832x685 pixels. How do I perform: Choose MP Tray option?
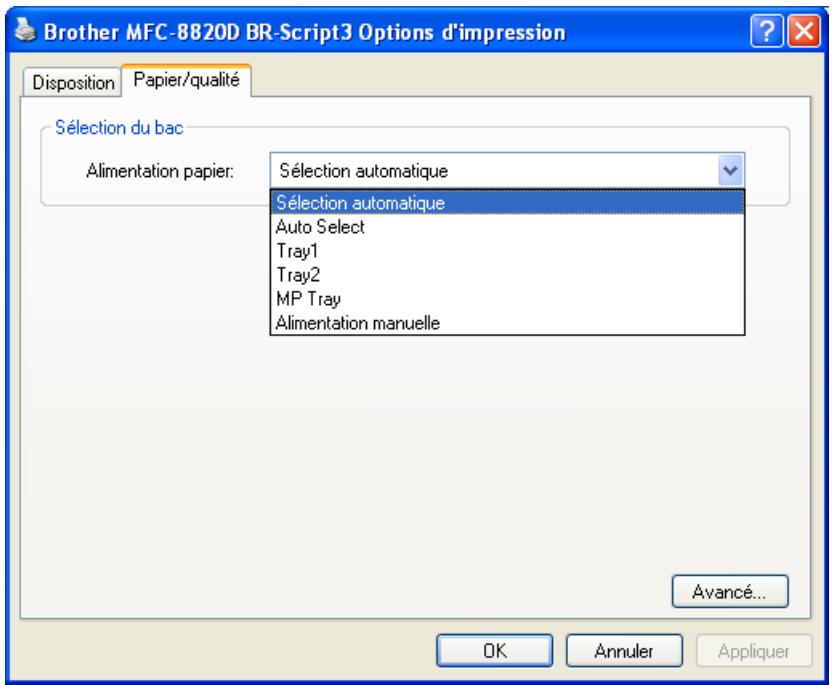click(x=507, y=299)
